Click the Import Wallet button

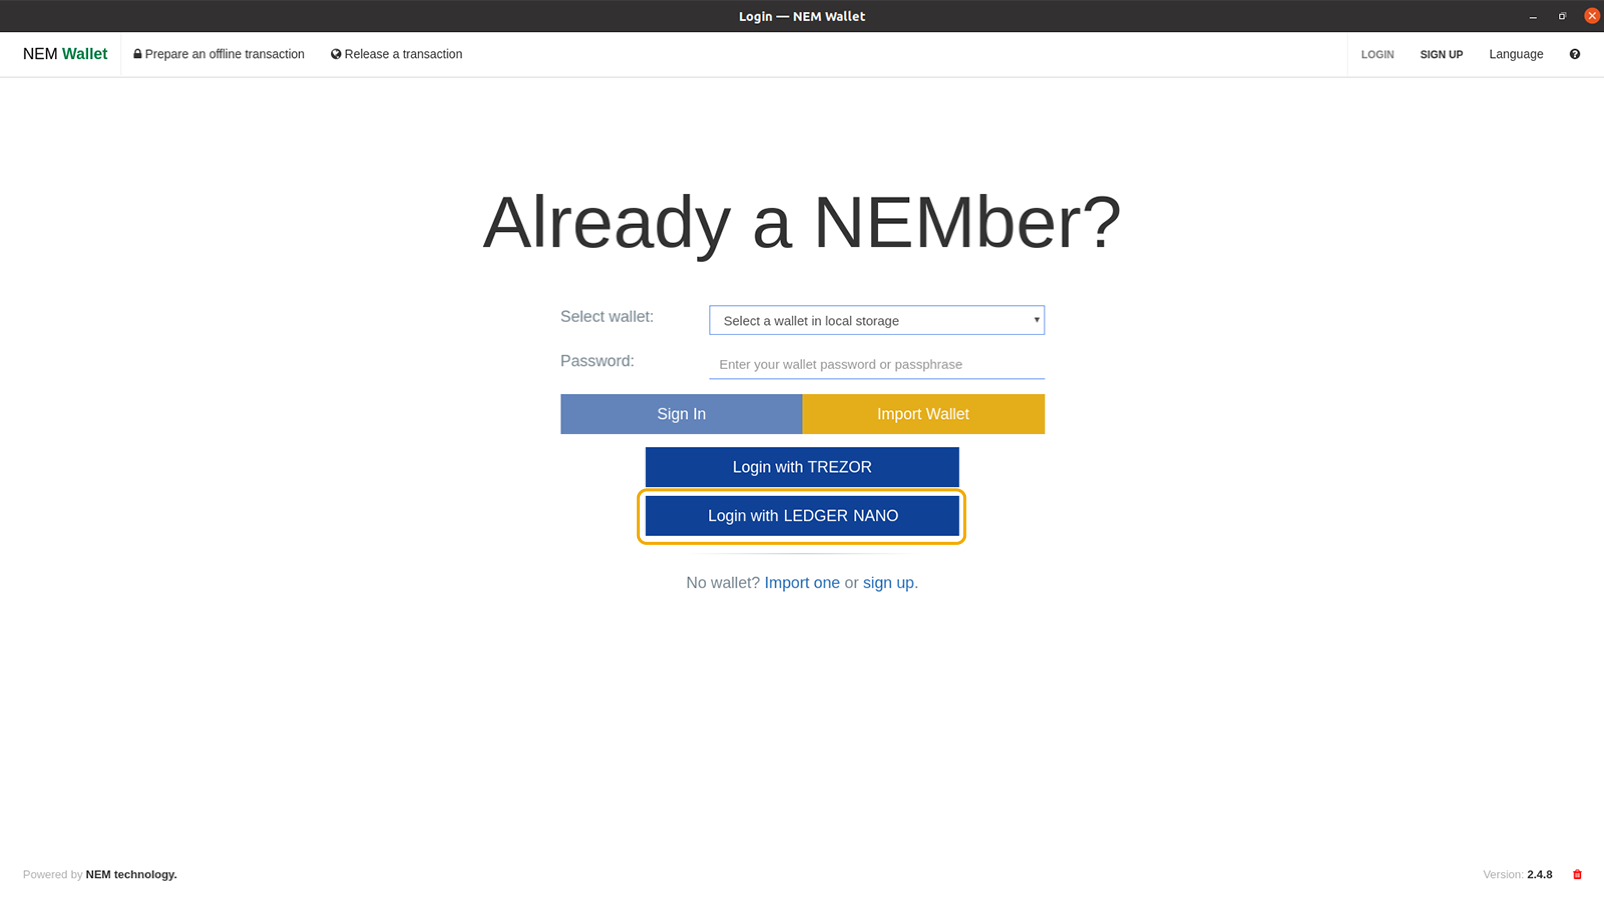[x=923, y=414]
